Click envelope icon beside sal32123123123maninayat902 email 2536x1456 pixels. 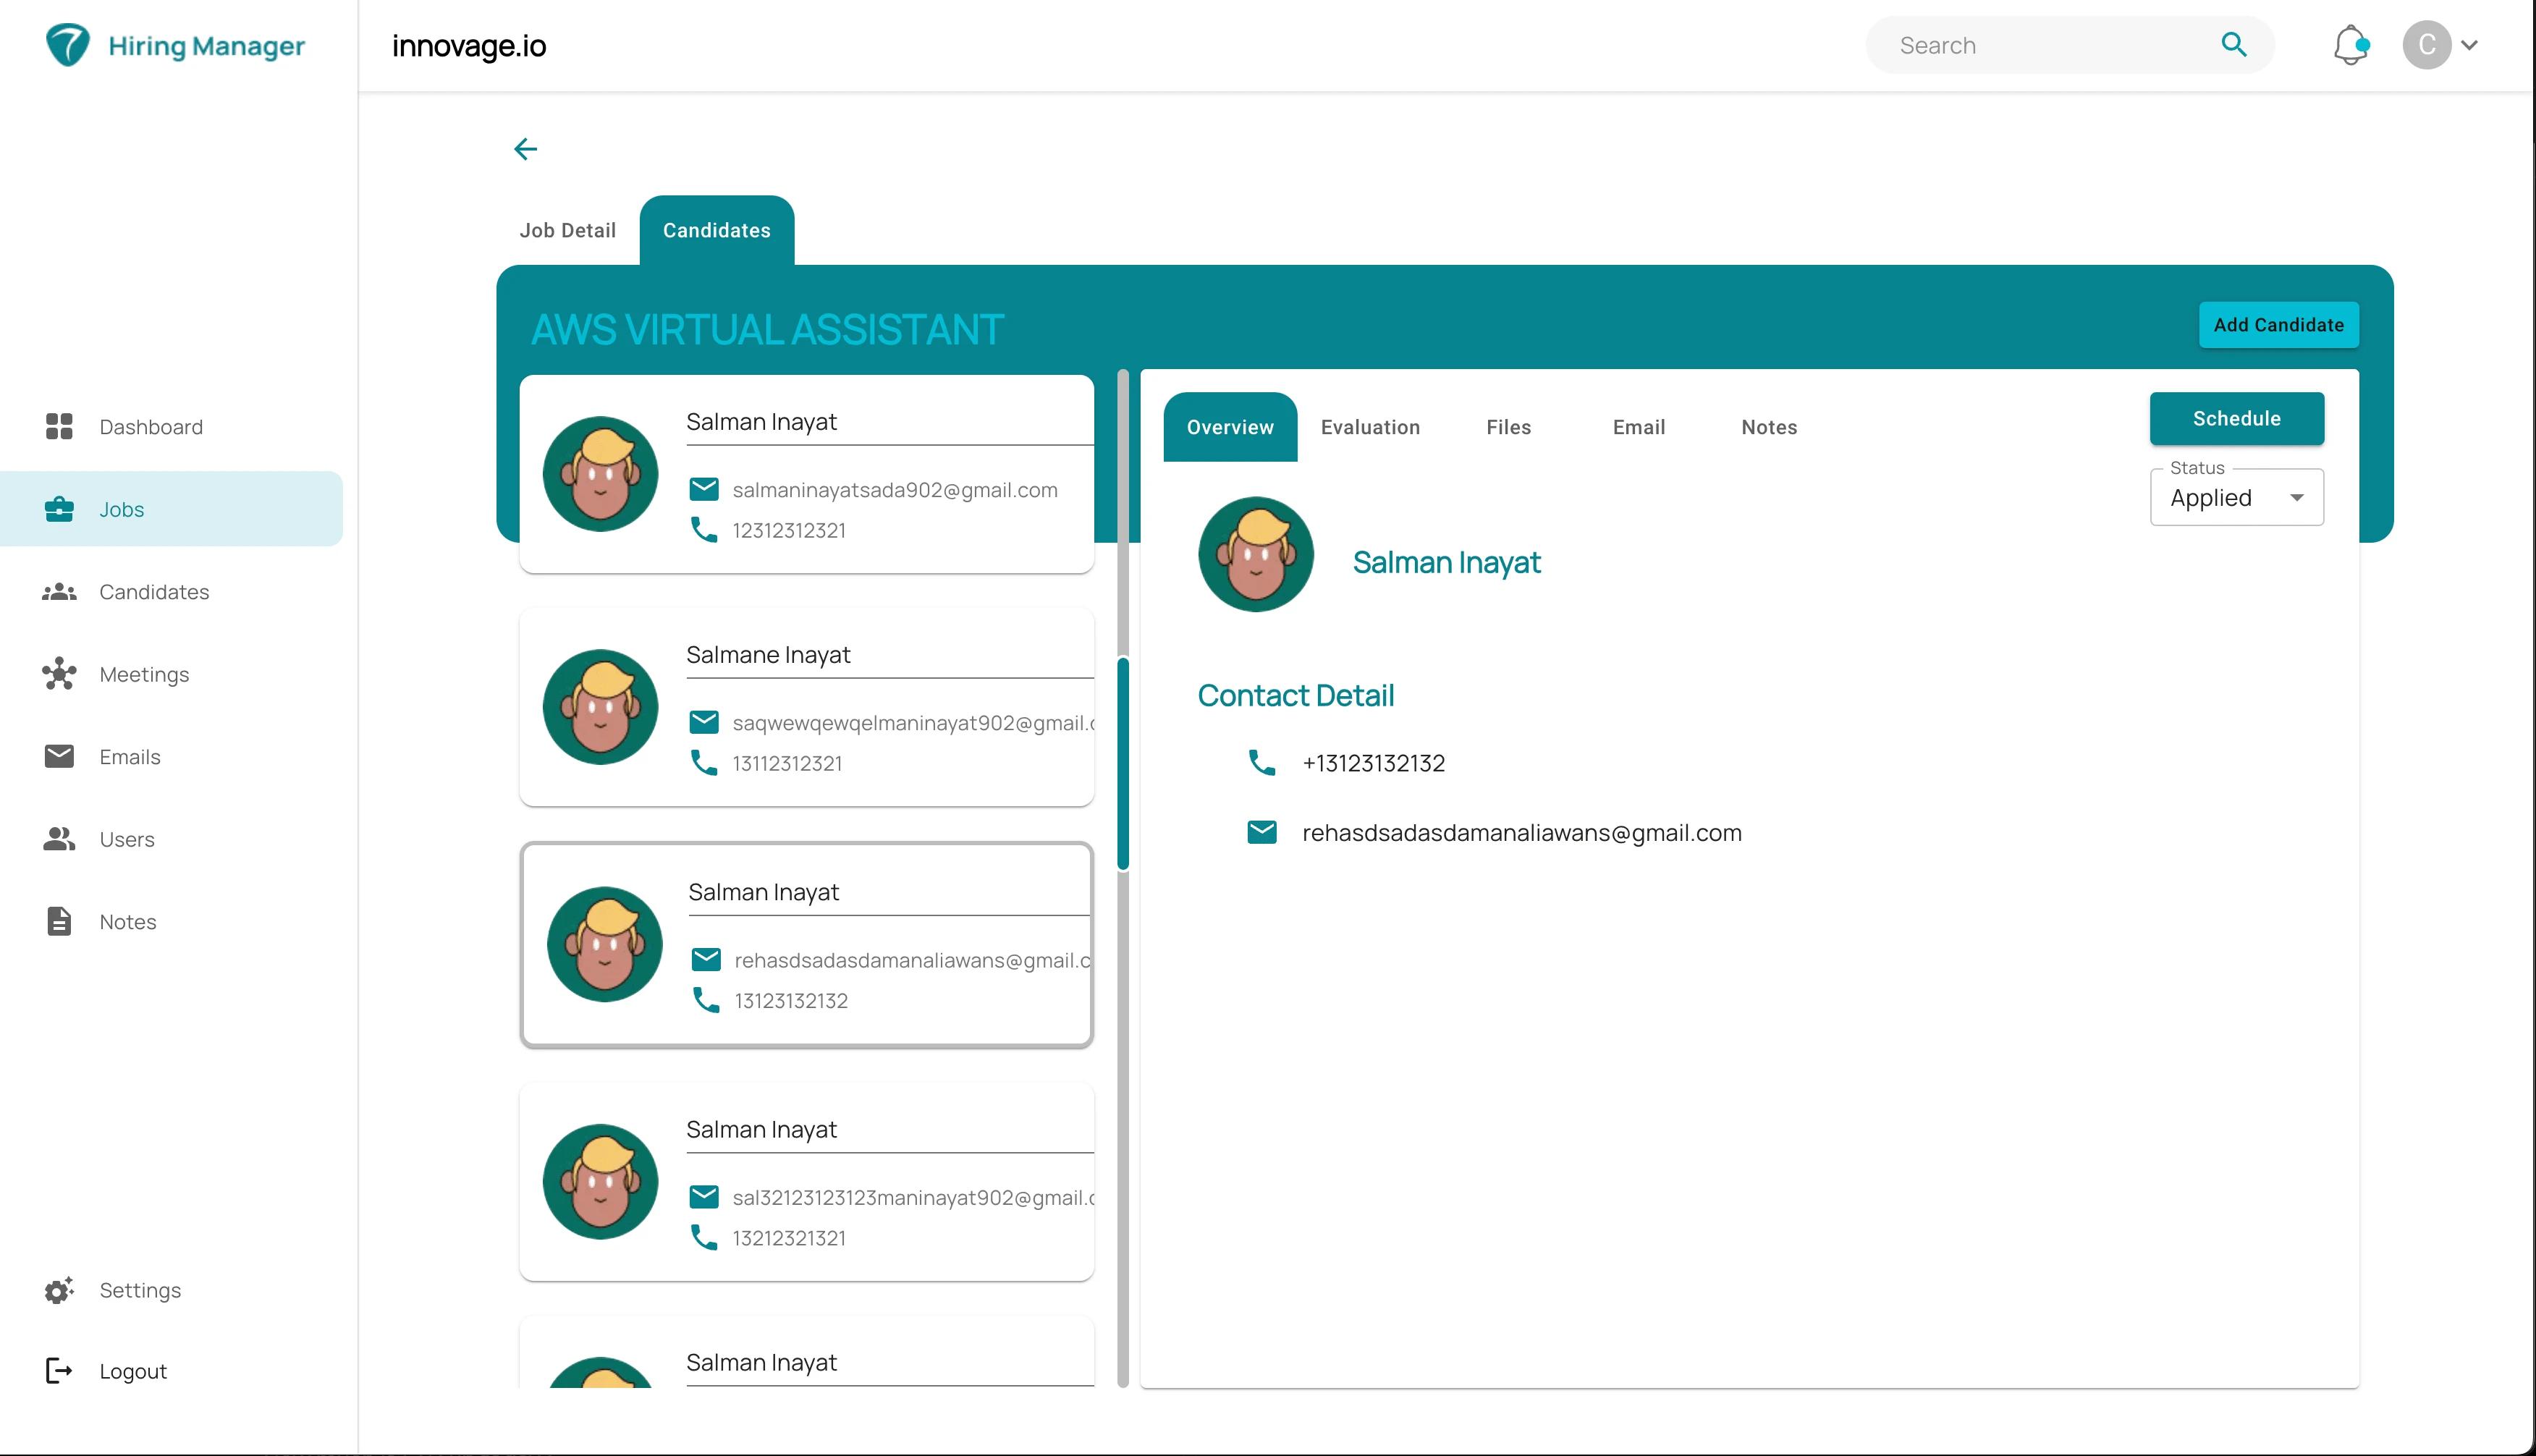704,1197
